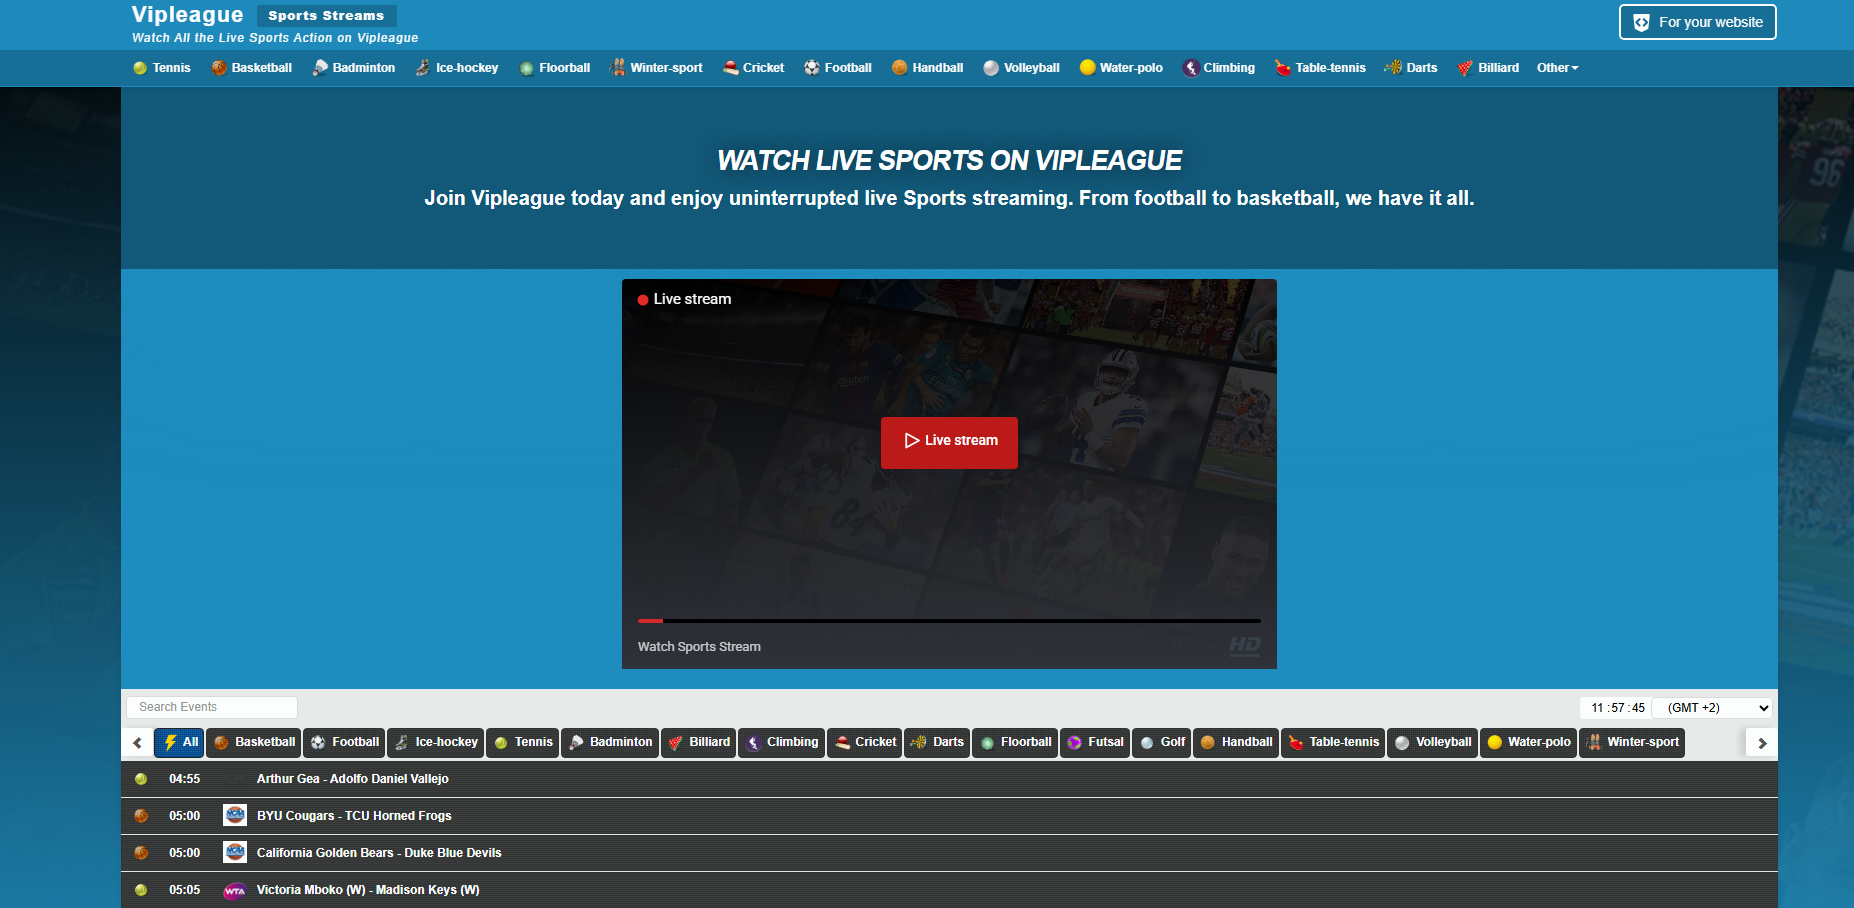Click the video progress bar

[x=948, y=620]
